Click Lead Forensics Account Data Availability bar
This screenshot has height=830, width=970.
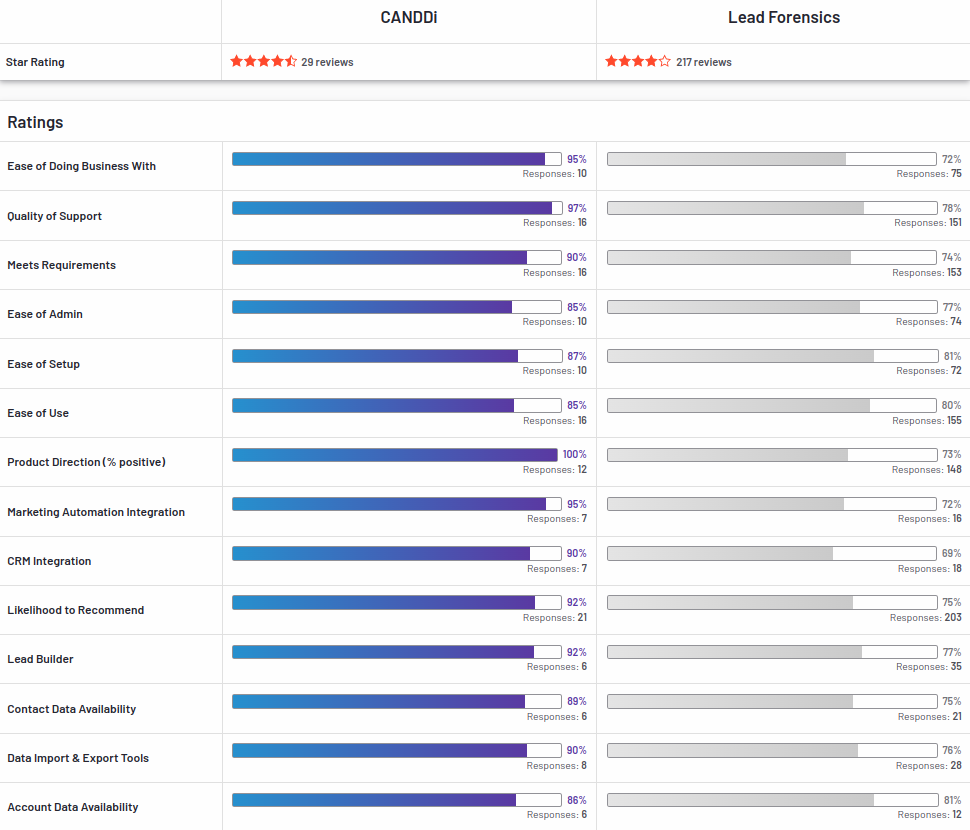773,800
